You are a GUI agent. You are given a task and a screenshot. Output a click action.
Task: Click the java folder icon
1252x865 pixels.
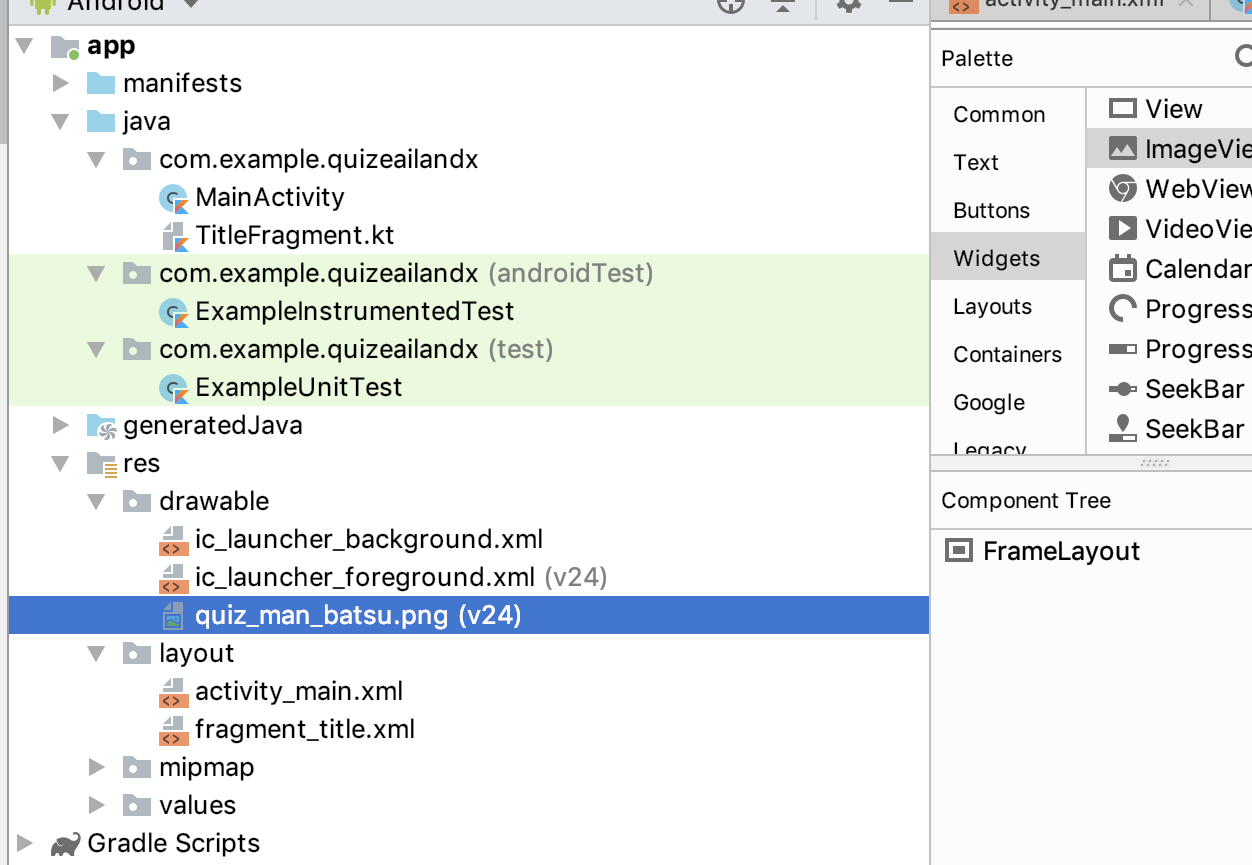101,121
